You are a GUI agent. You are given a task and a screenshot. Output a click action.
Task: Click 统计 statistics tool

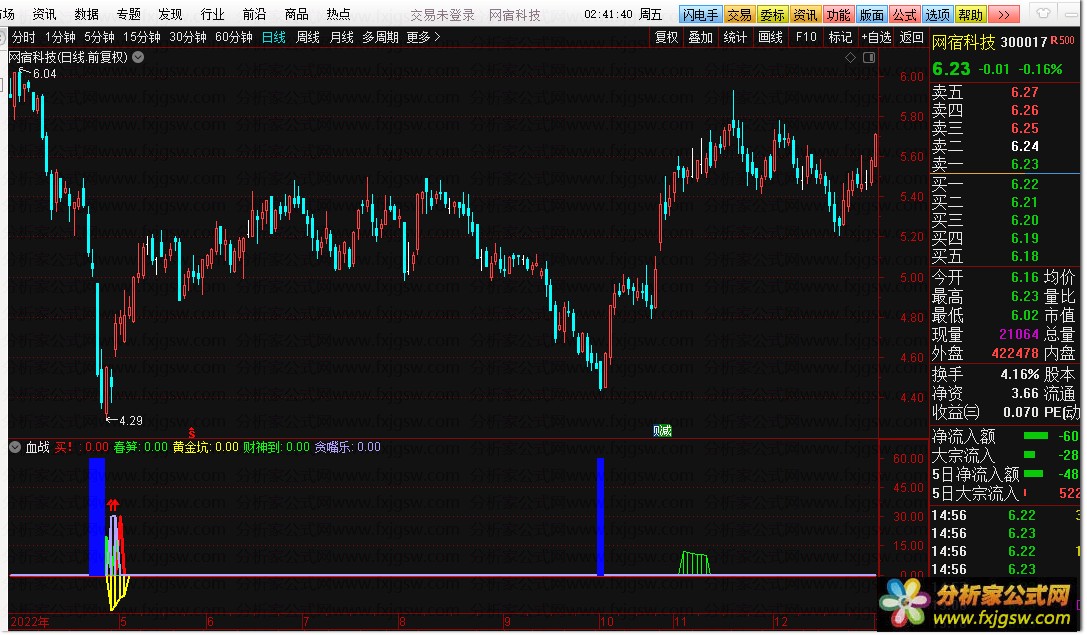click(x=735, y=37)
